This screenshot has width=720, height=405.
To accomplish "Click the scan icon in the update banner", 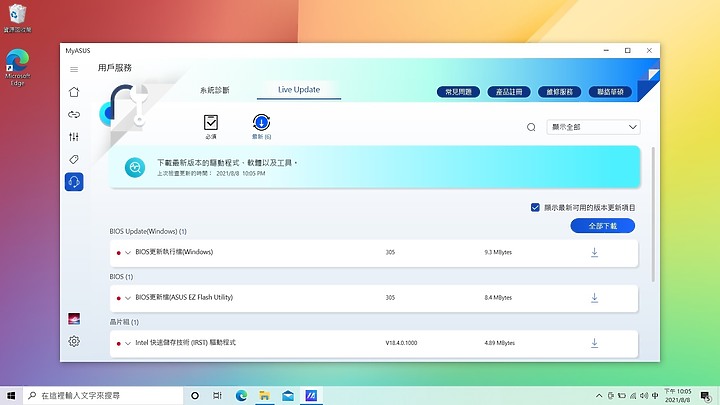I will [135, 168].
